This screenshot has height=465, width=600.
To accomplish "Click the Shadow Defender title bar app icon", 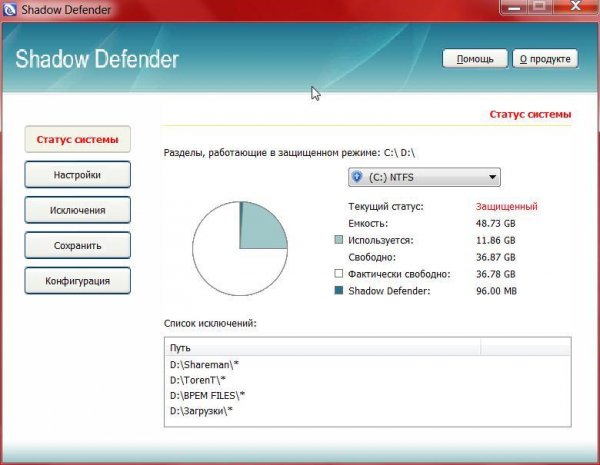I will coord(9,9).
